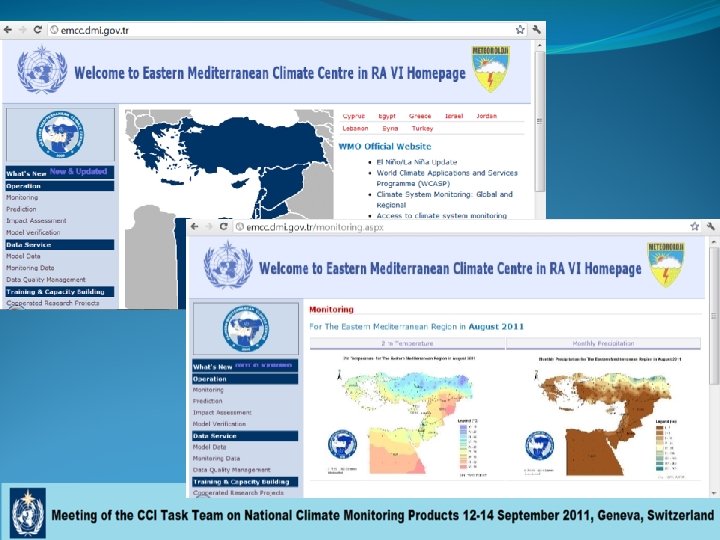Click forward arrow in homepage browser window
720x540 pixels.
22,30
